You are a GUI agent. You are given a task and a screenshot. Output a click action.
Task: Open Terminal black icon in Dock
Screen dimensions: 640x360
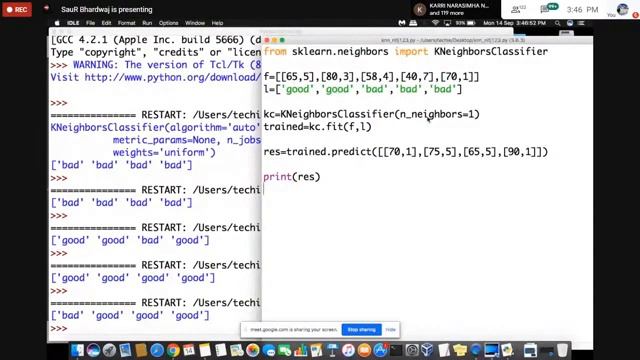pos(396,350)
